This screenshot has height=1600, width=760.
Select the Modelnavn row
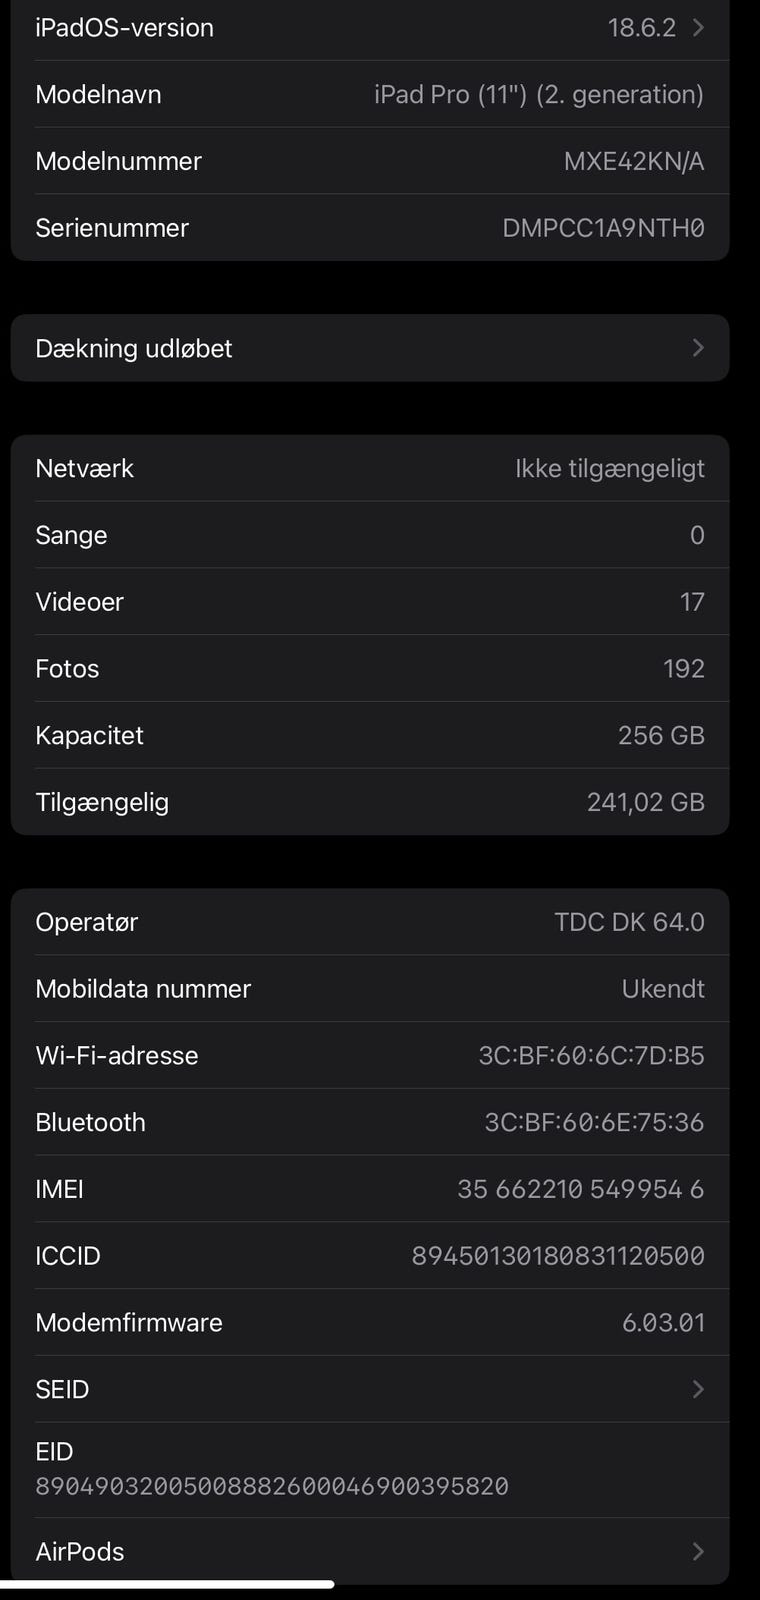pos(370,95)
